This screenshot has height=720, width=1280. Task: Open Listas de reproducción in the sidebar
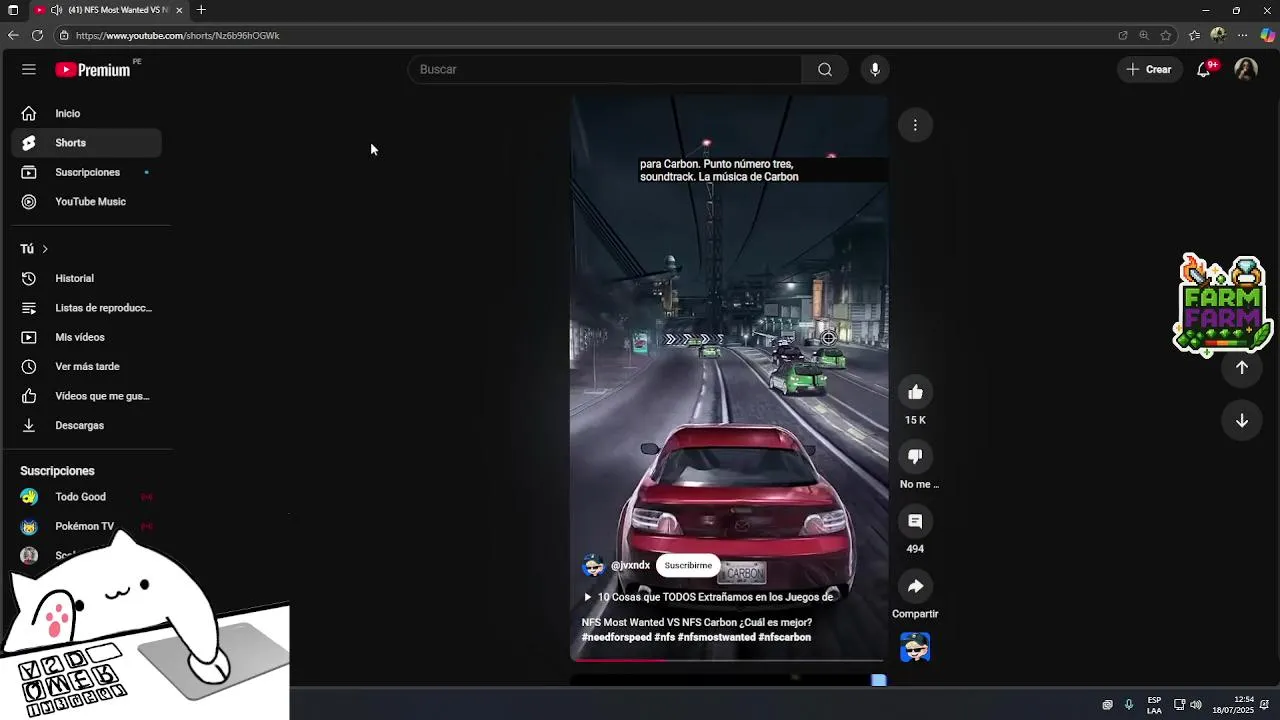[87, 308]
